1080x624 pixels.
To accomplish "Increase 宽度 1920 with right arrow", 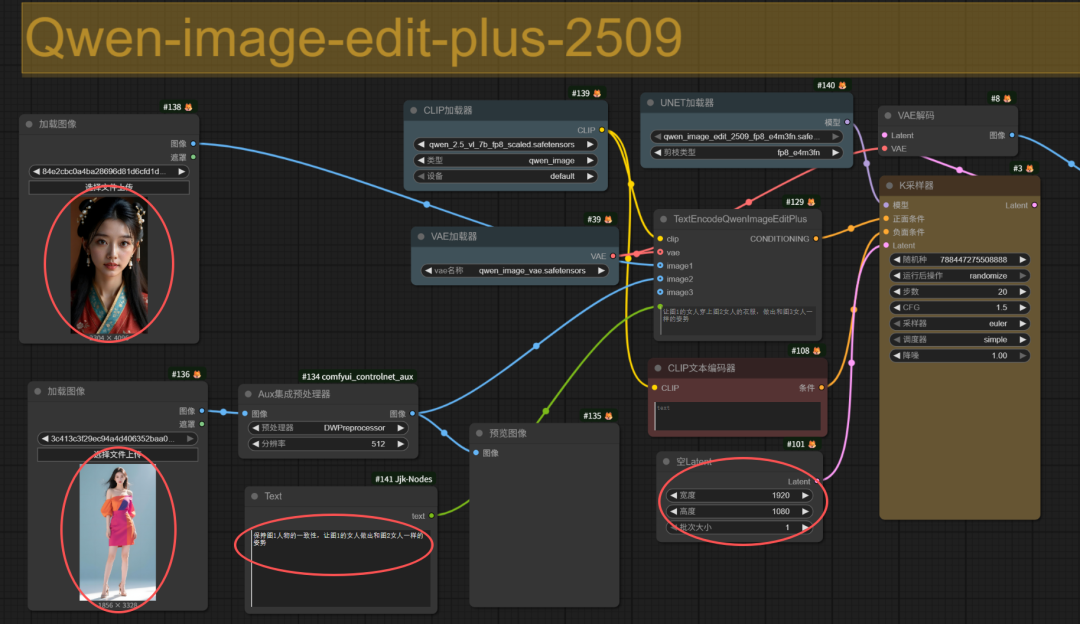I will 805,495.
